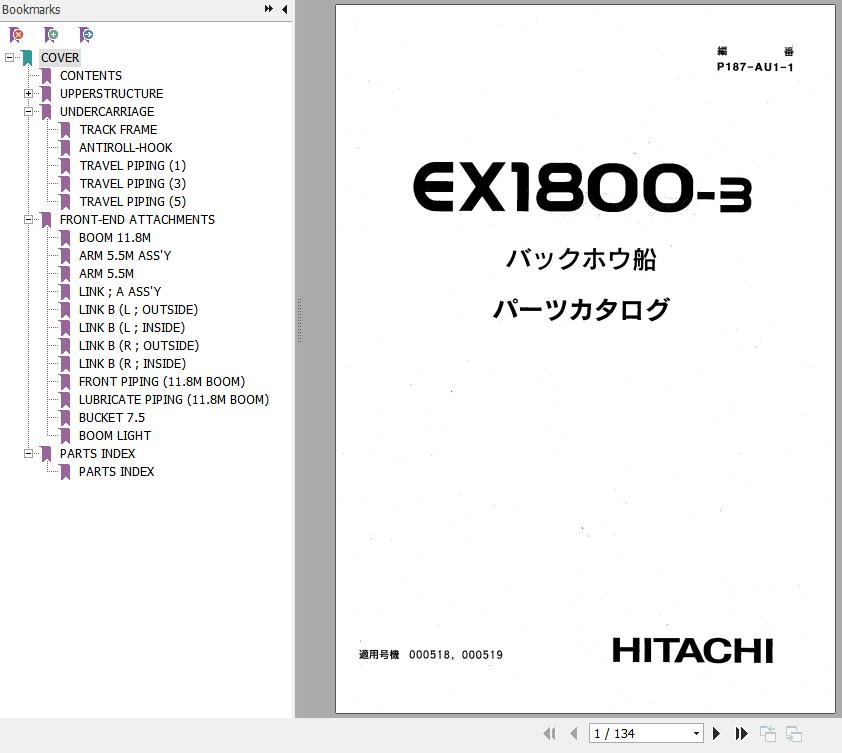Collapse the COVER tree node

pos(9,57)
